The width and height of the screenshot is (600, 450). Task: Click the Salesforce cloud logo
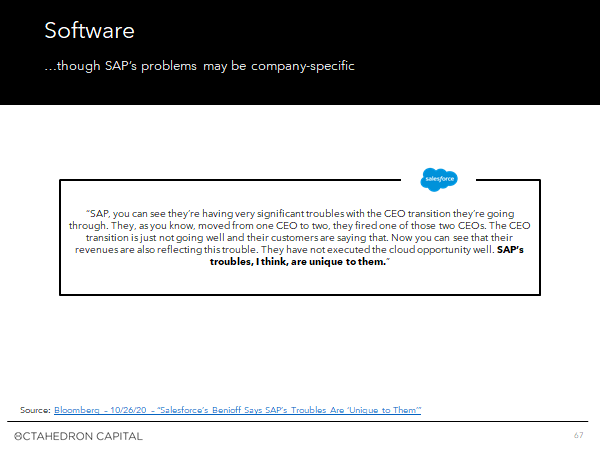point(439,179)
